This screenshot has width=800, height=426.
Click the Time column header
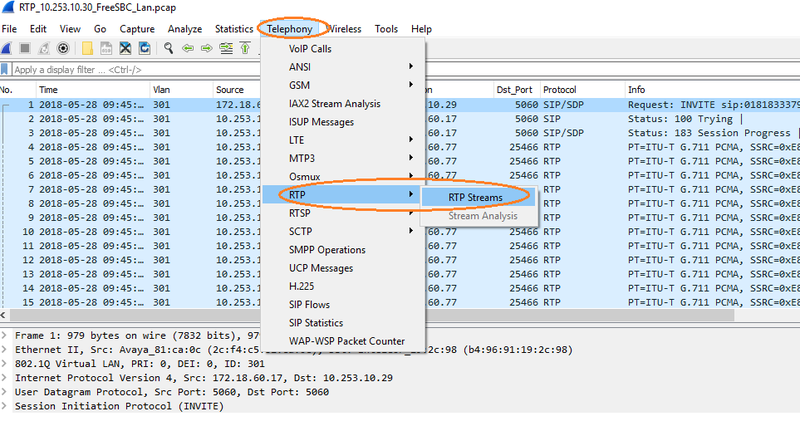pos(92,90)
